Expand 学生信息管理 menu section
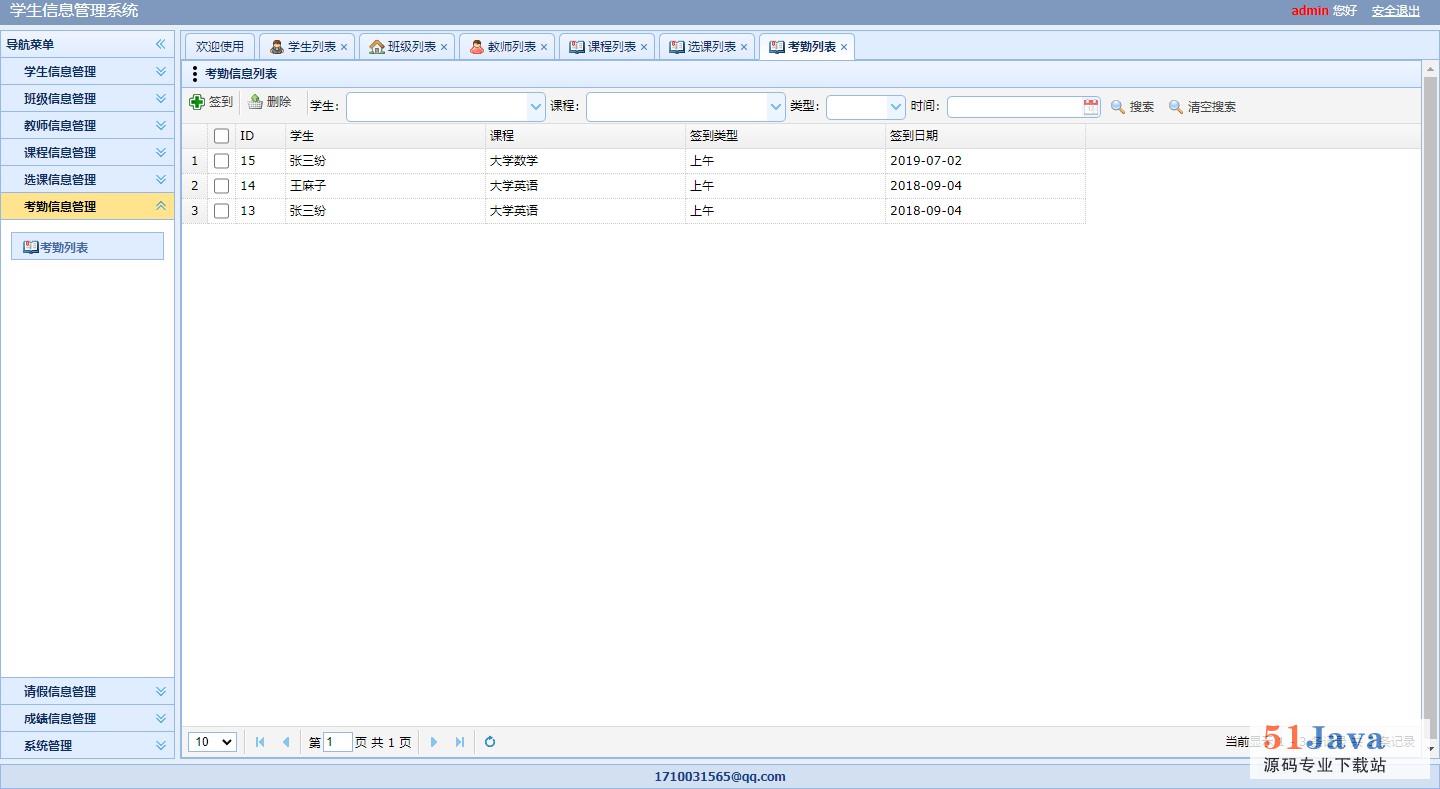Viewport: 1440px width, 789px height. point(87,71)
